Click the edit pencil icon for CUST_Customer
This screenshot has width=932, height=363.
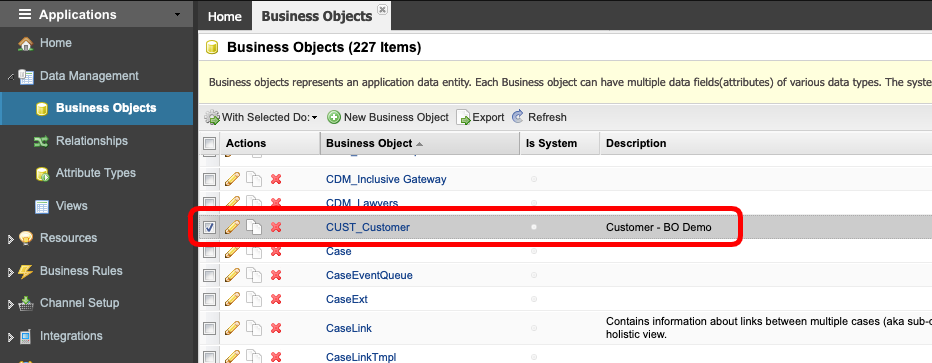(232, 227)
